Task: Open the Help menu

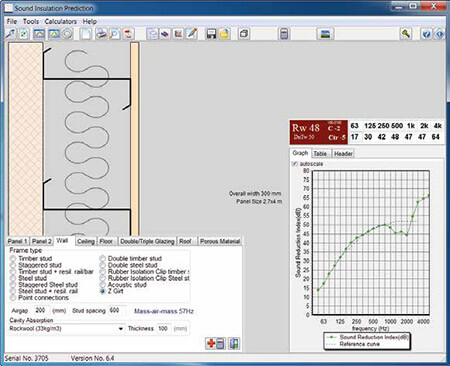Action: tap(90, 21)
